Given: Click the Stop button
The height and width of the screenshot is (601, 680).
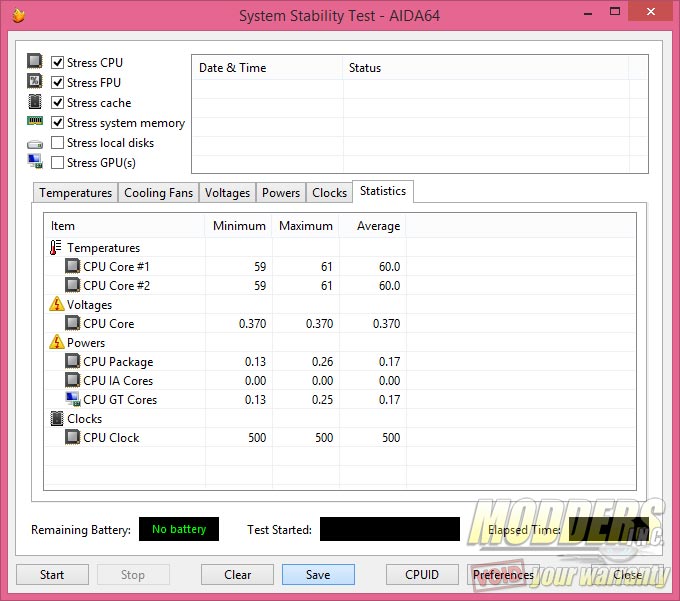Looking at the screenshot, I should coord(133,575).
